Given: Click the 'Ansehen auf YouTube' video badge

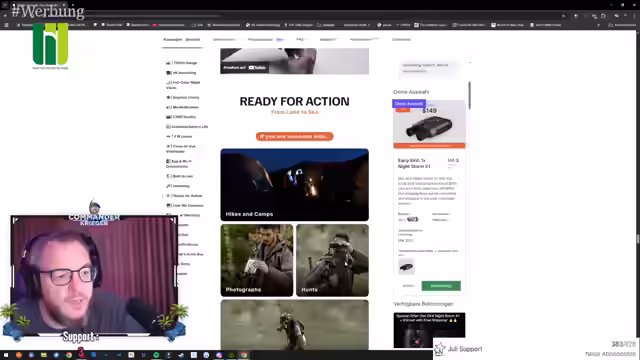Looking at the screenshot, I should click(245, 67).
